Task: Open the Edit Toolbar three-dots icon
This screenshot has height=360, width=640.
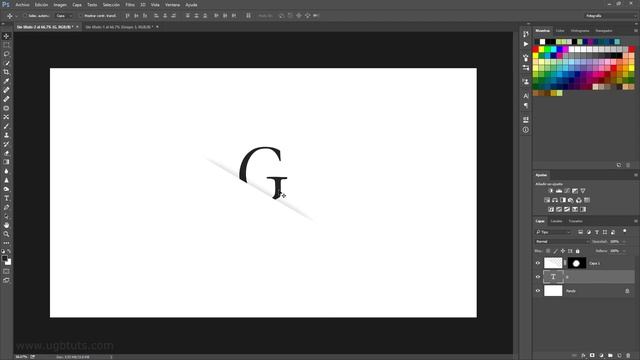Action: [x=6, y=243]
